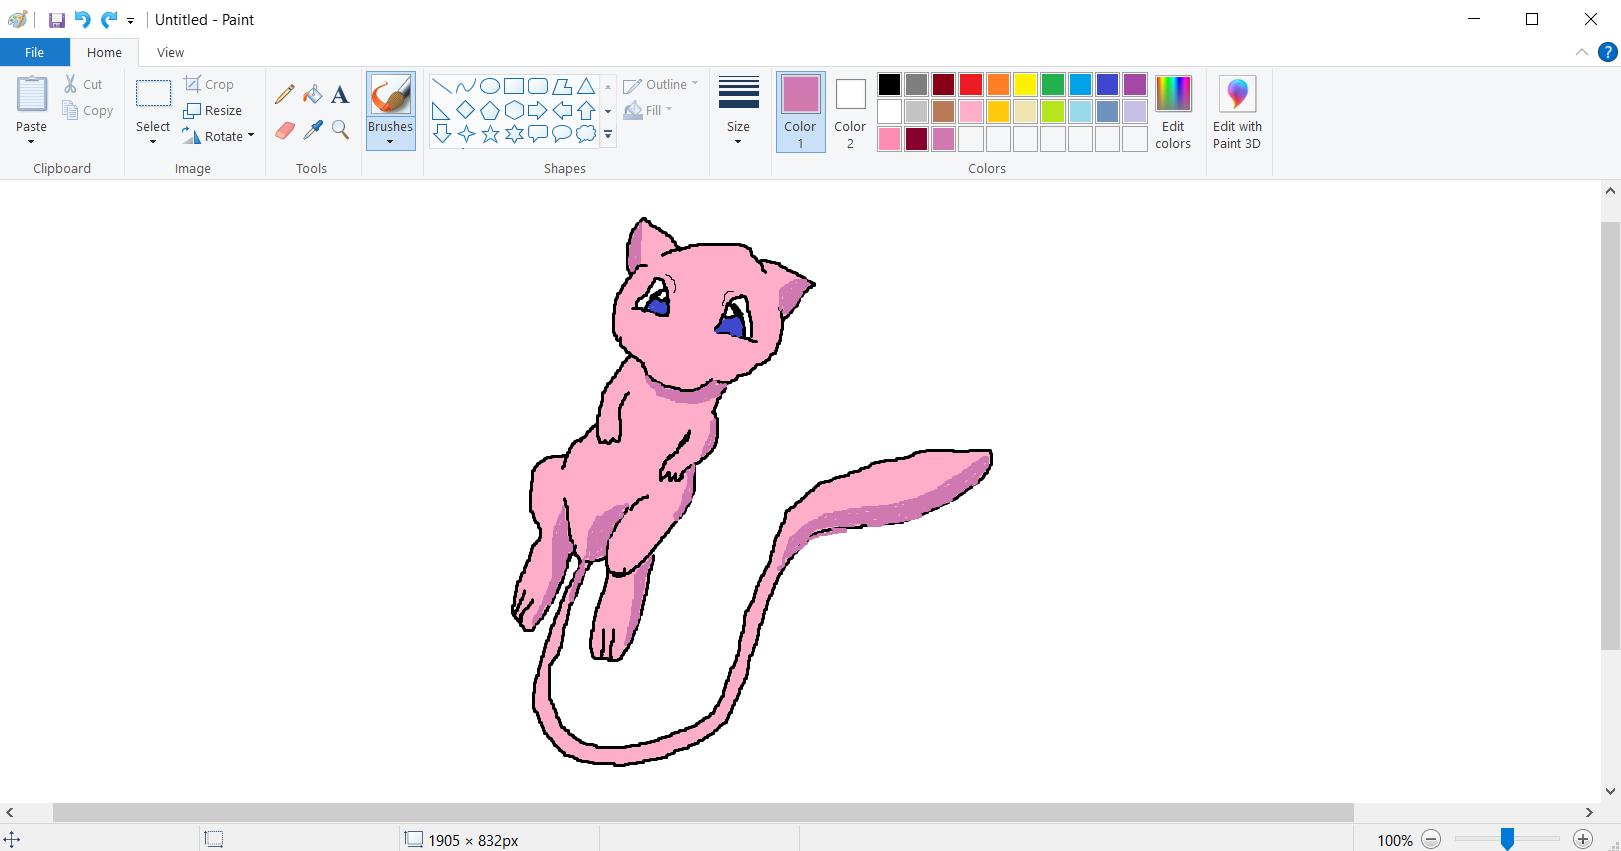Select the Five-point star shape

pyautogui.click(x=490, y=134)
